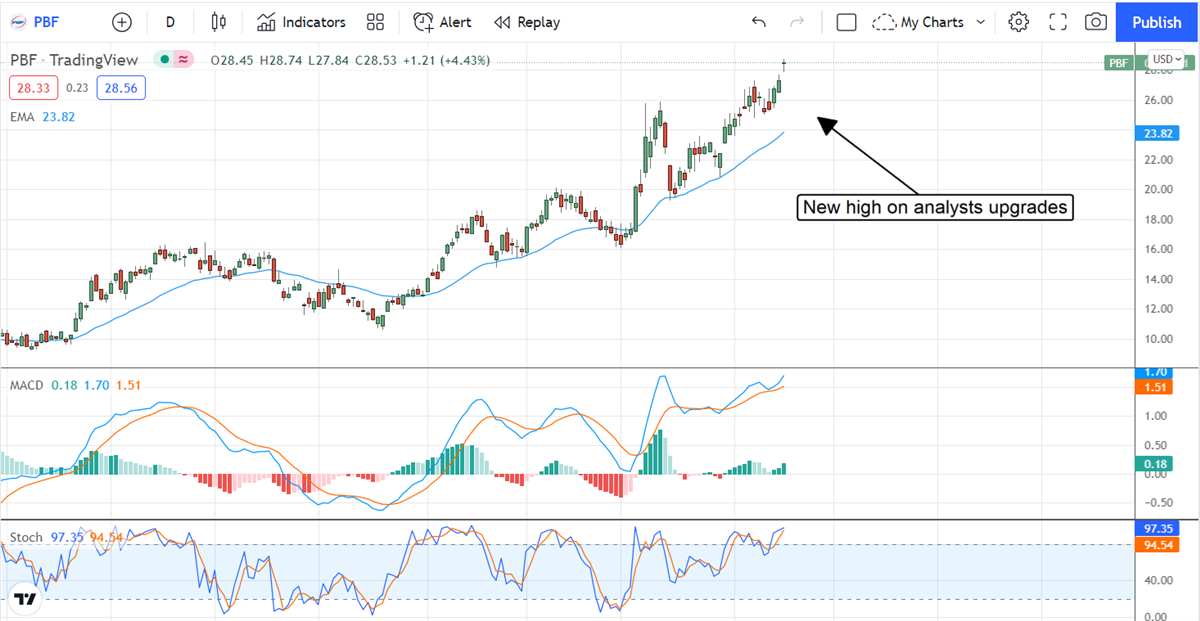Open the candlestick chart style picker

pos(219,22)
